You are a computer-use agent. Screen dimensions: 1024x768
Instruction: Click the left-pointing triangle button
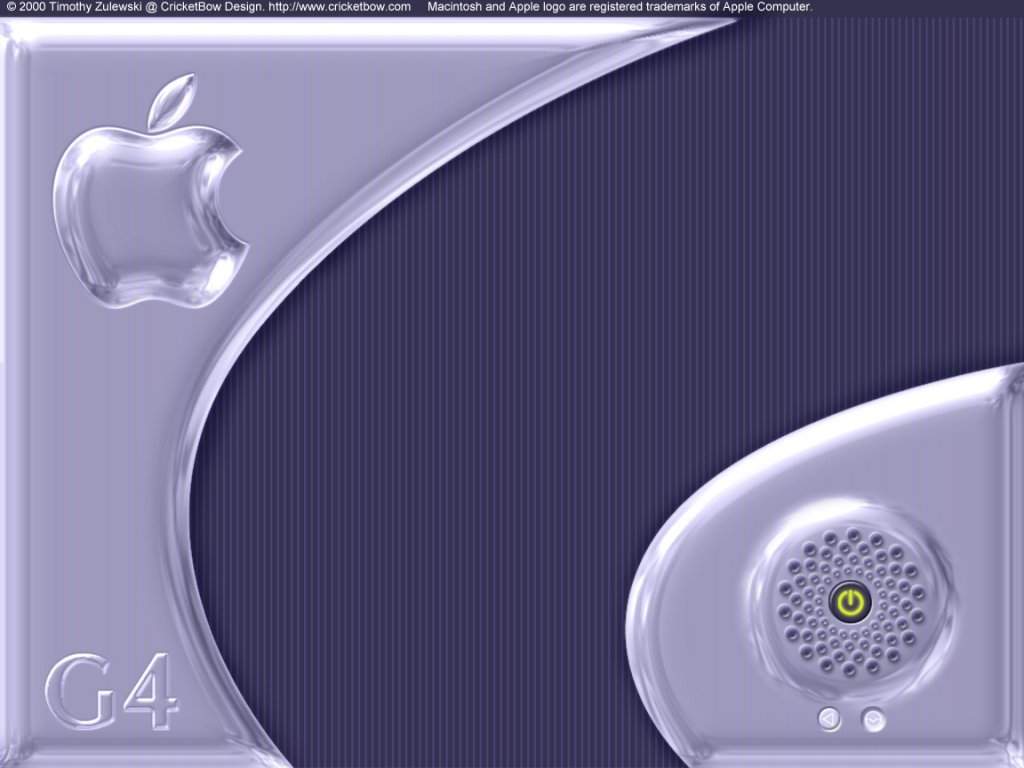point(829,718)
